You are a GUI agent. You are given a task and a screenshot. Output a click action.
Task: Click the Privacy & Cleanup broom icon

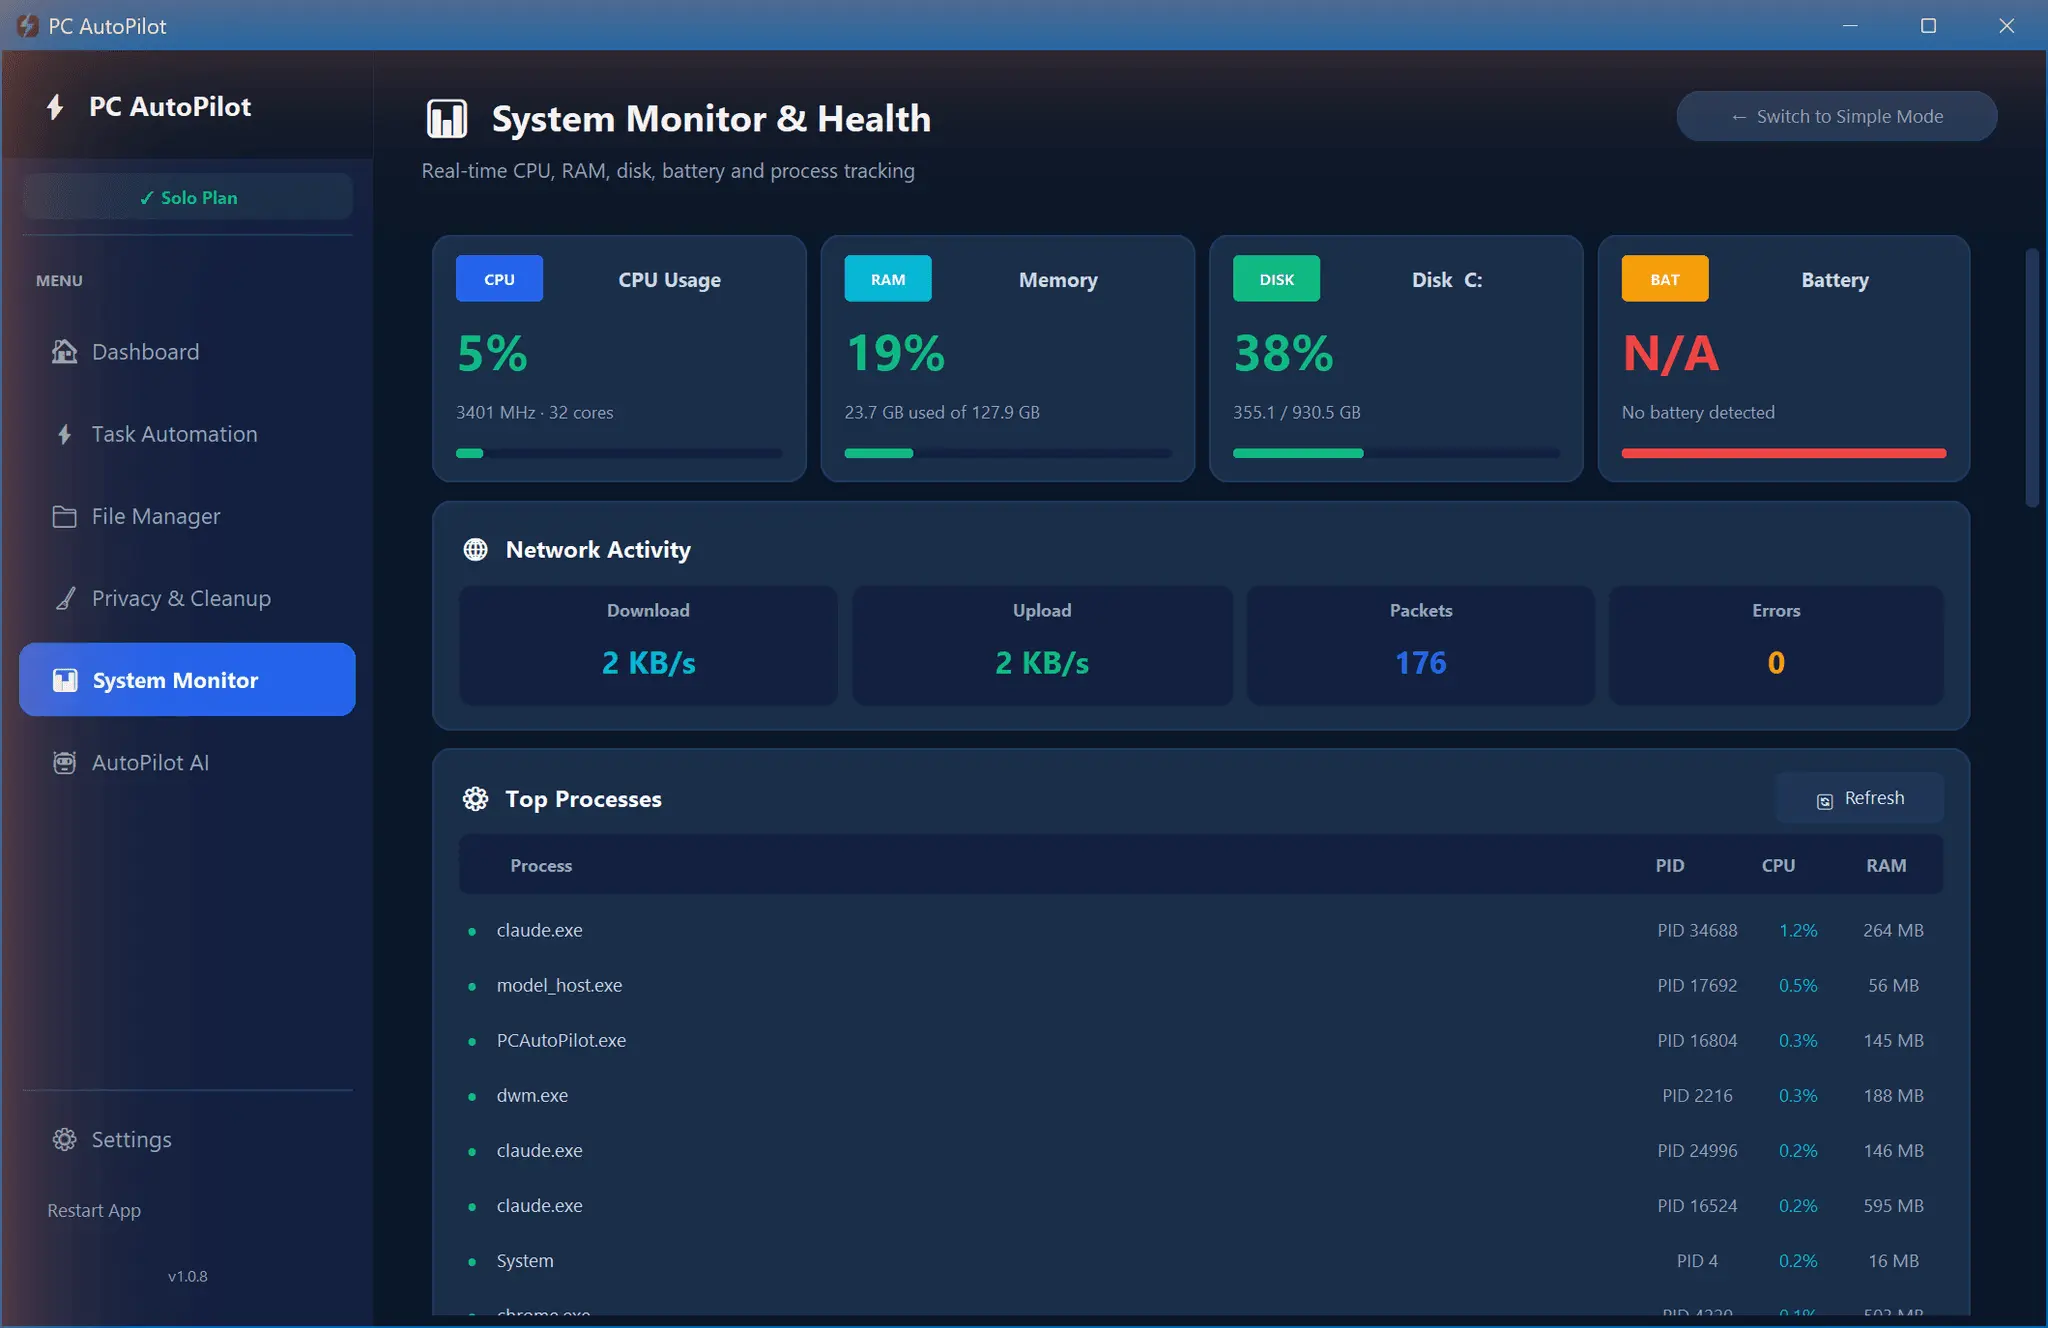[65, 598]
